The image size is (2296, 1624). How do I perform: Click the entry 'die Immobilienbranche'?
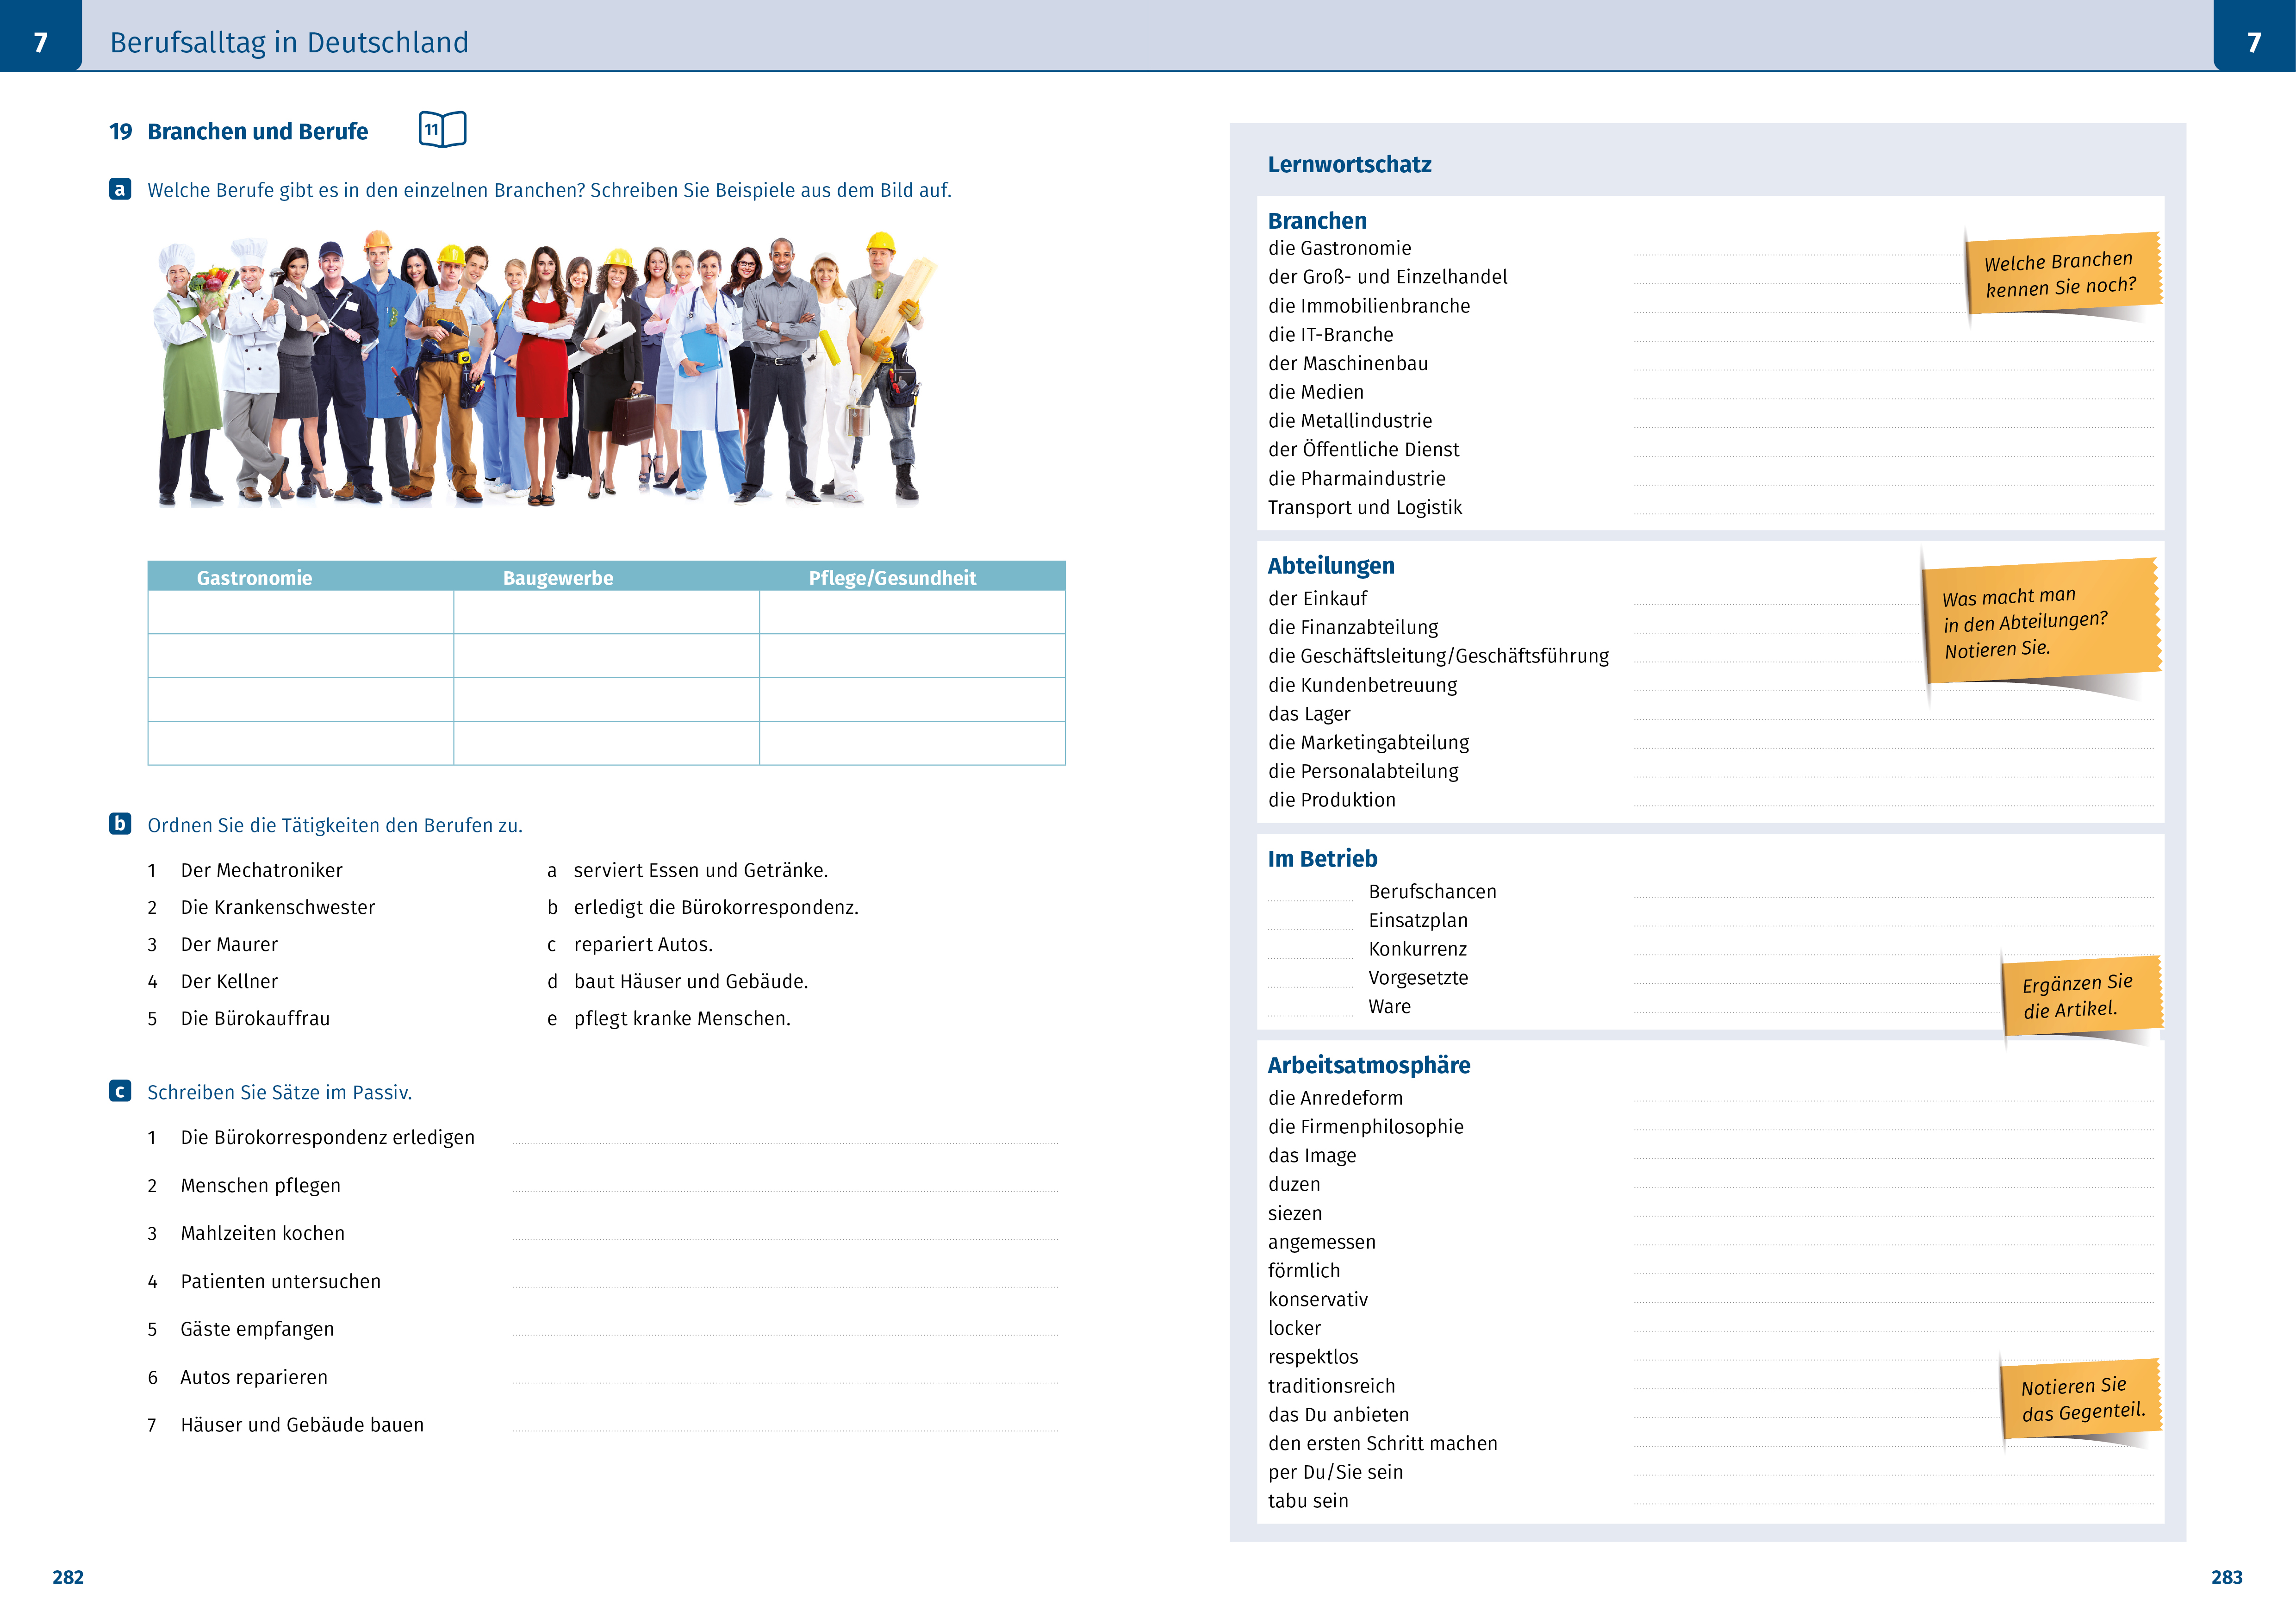coord(1369,306)
